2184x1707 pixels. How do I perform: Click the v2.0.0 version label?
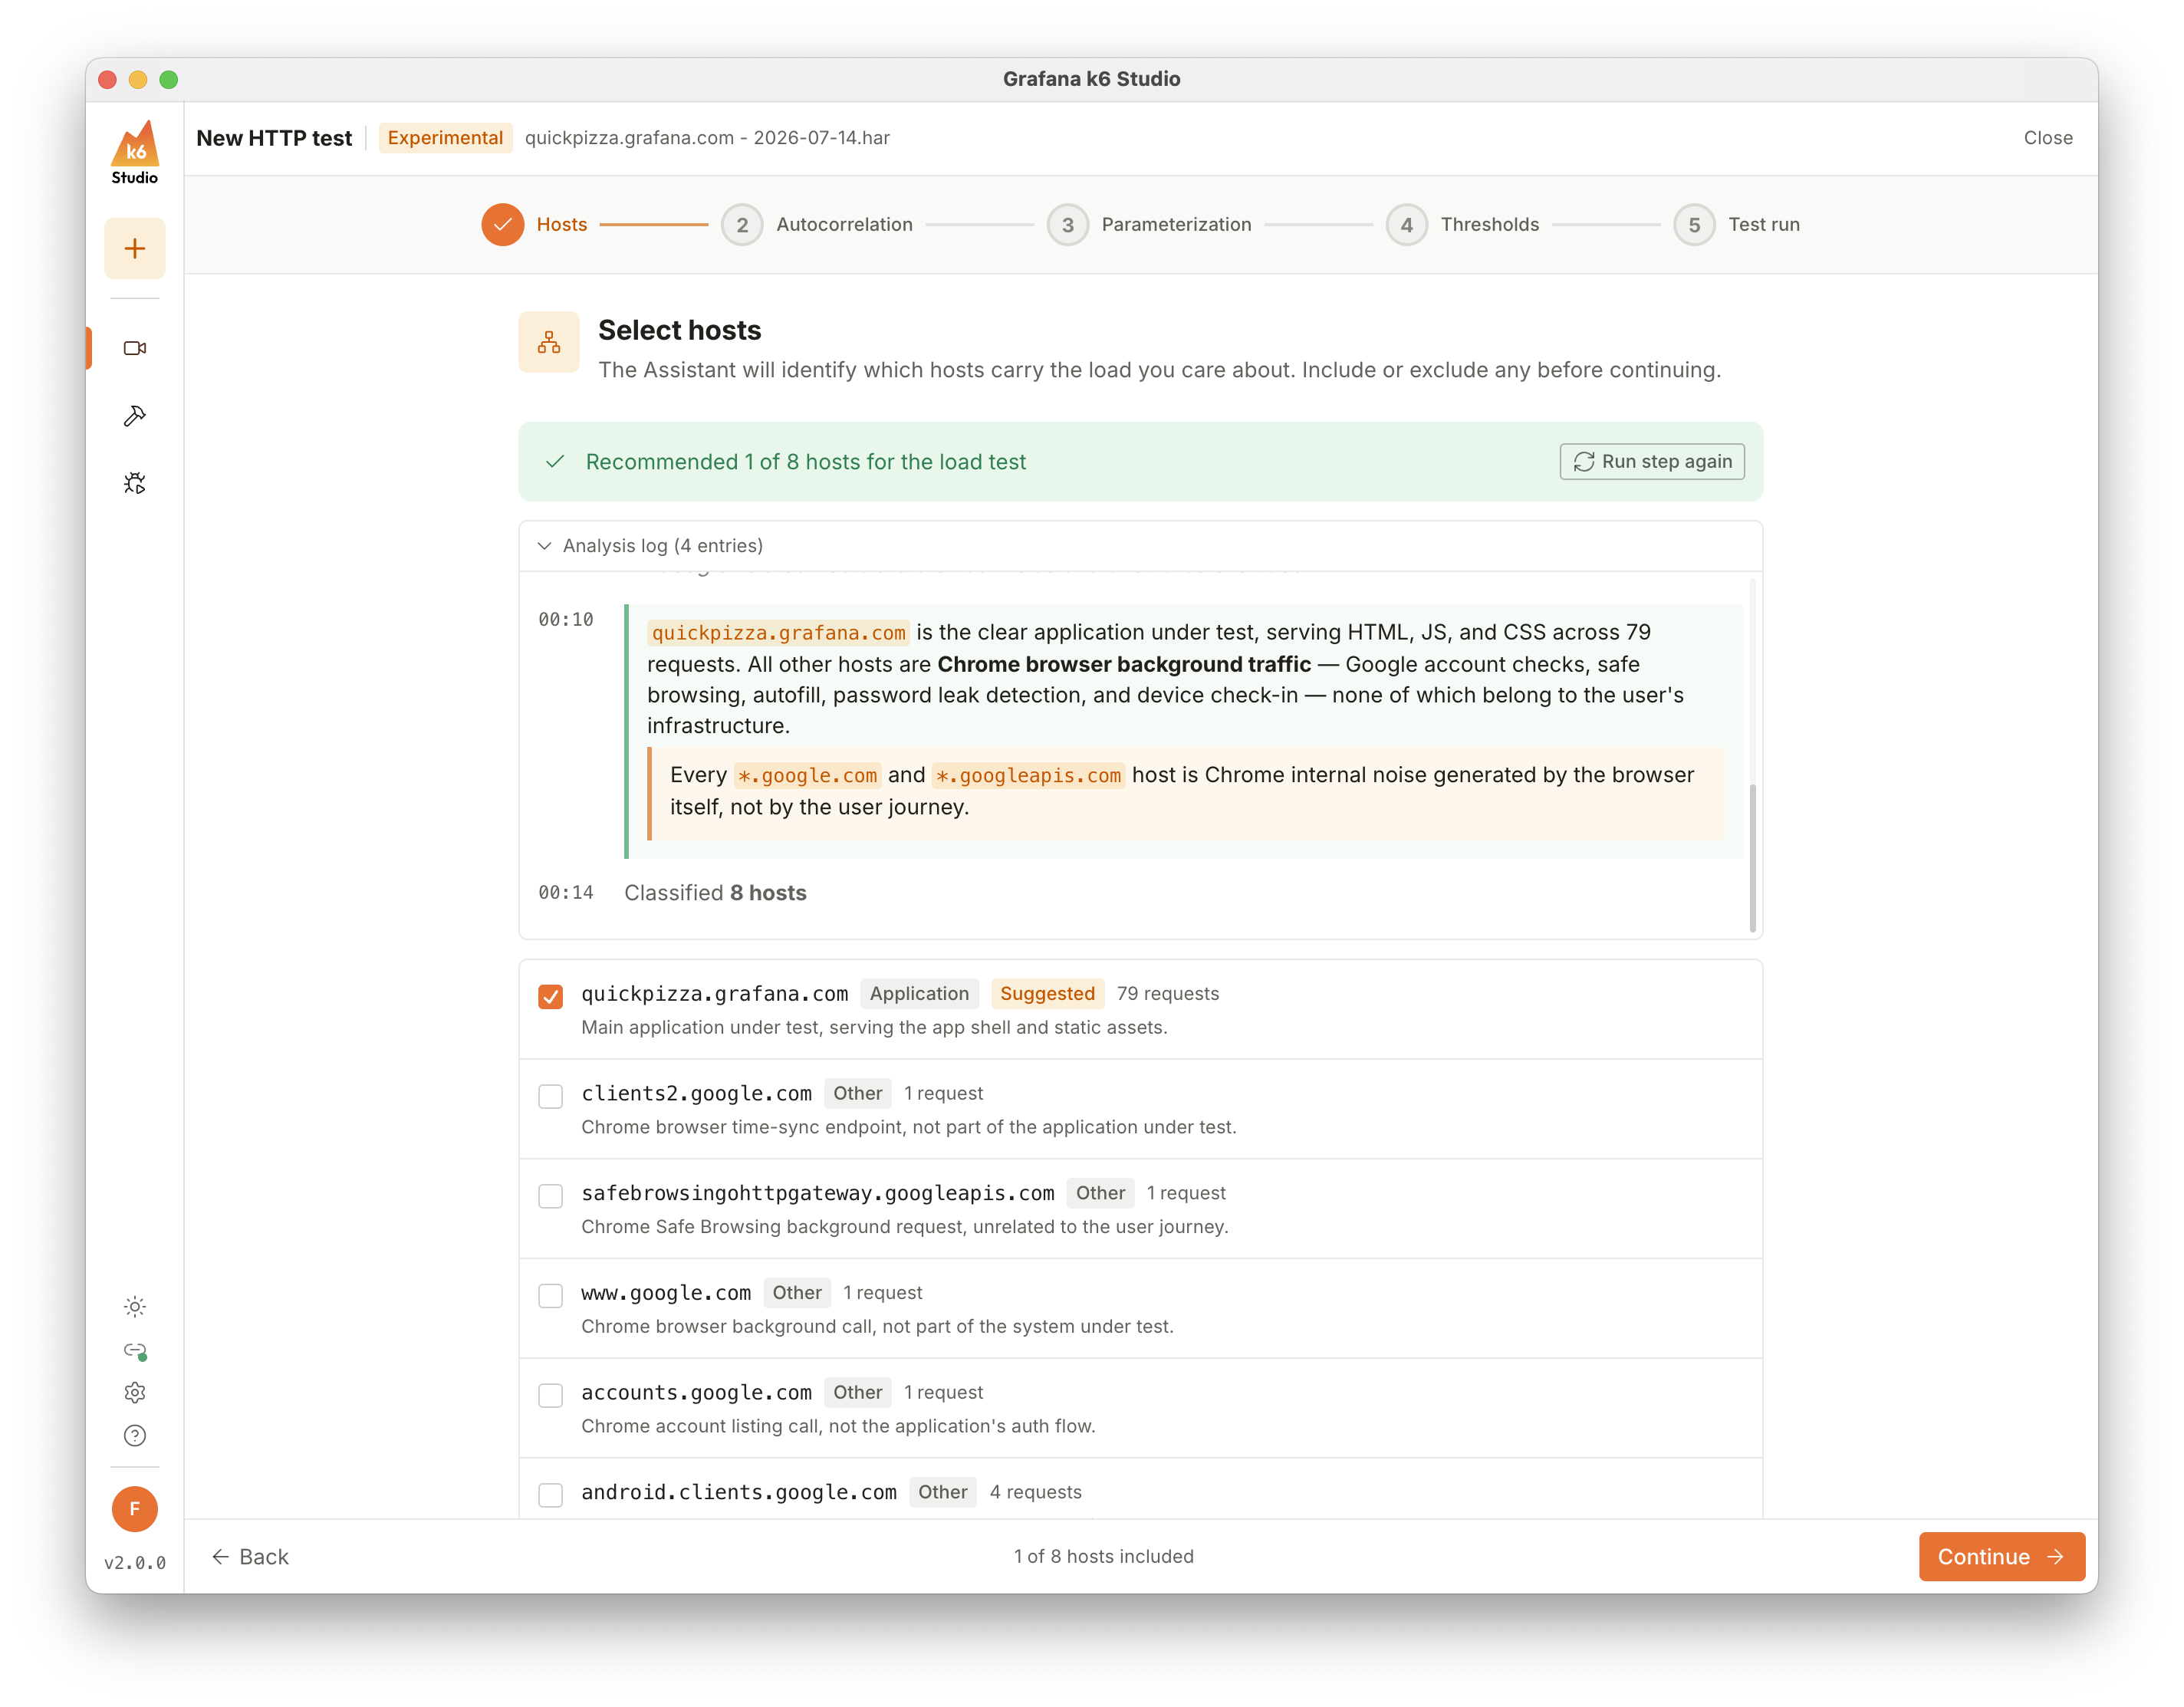coord(134,1563)
